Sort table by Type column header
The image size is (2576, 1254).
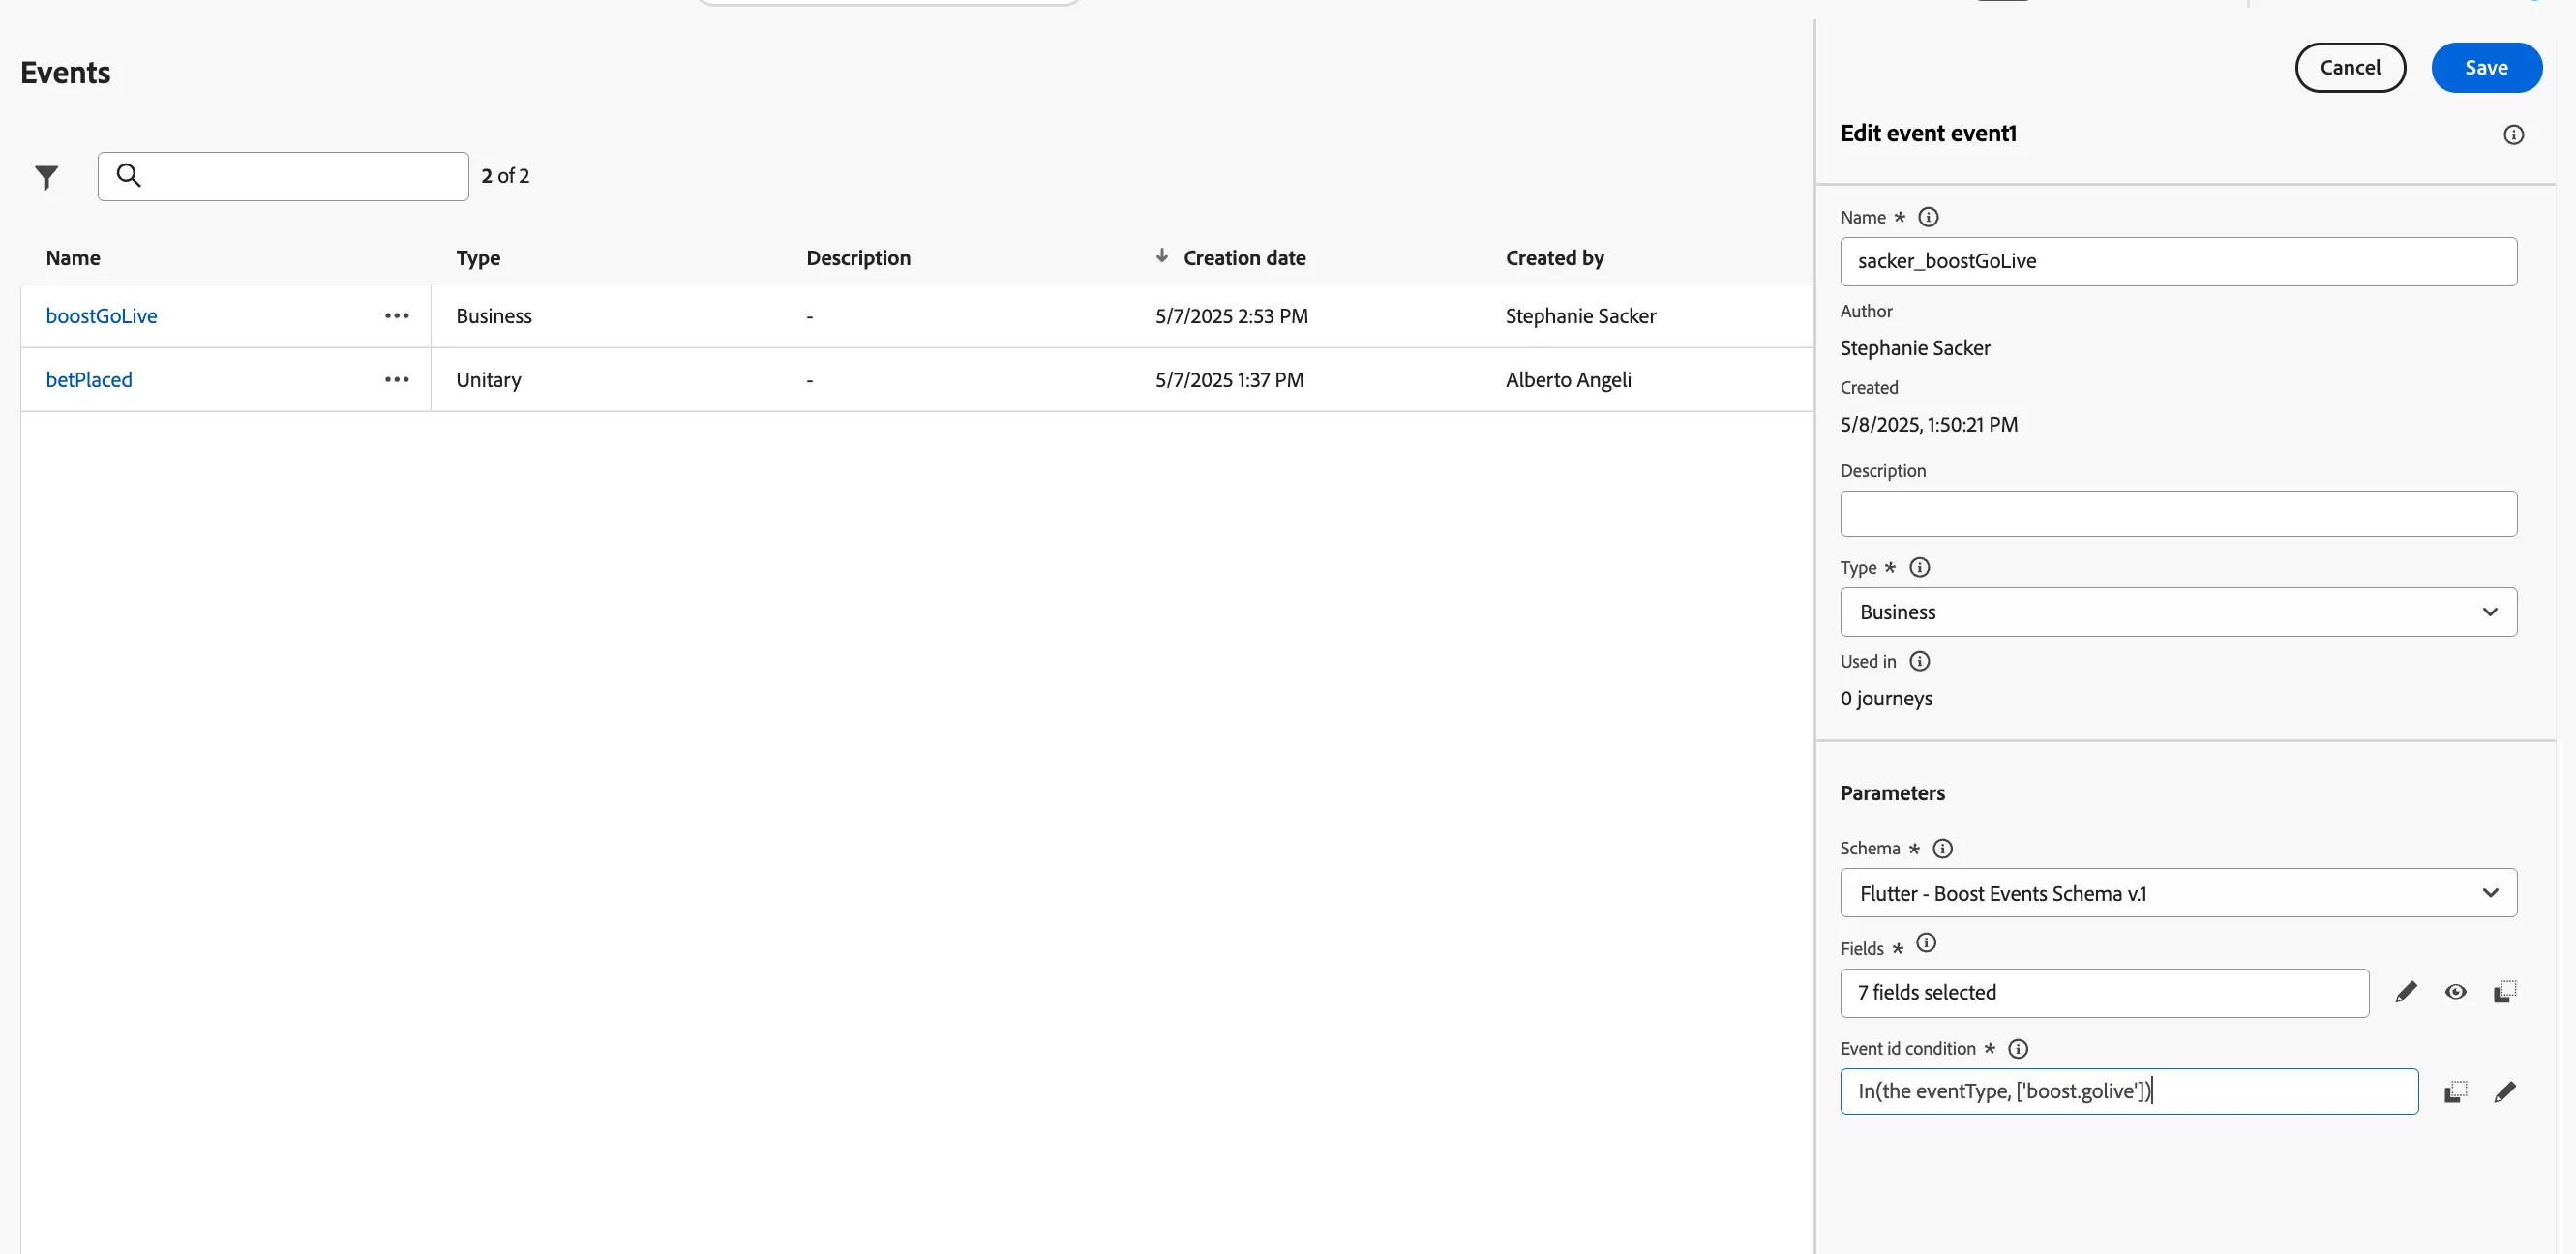(x=478, y=258)
